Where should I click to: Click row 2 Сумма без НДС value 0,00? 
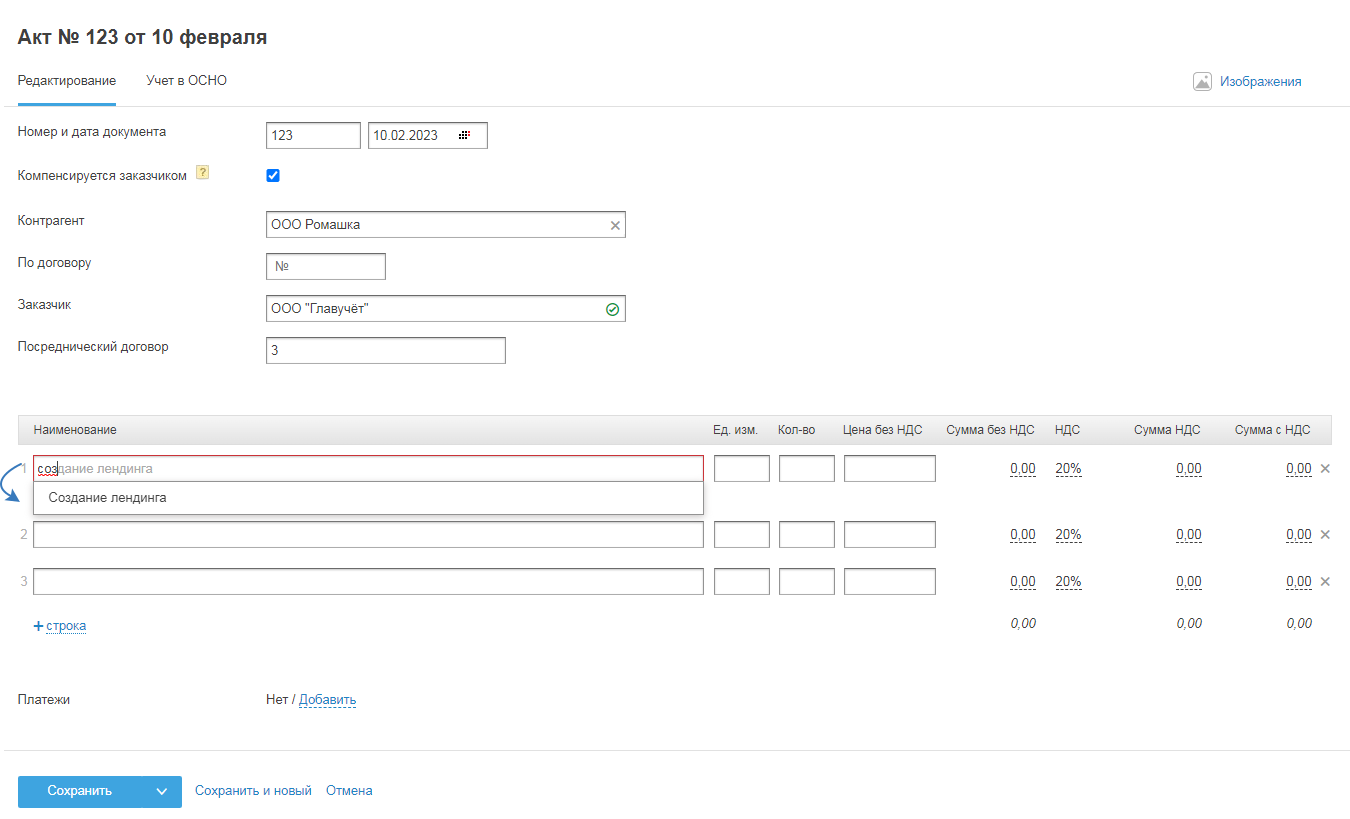pyautogui.click(x=1023, y=534)
